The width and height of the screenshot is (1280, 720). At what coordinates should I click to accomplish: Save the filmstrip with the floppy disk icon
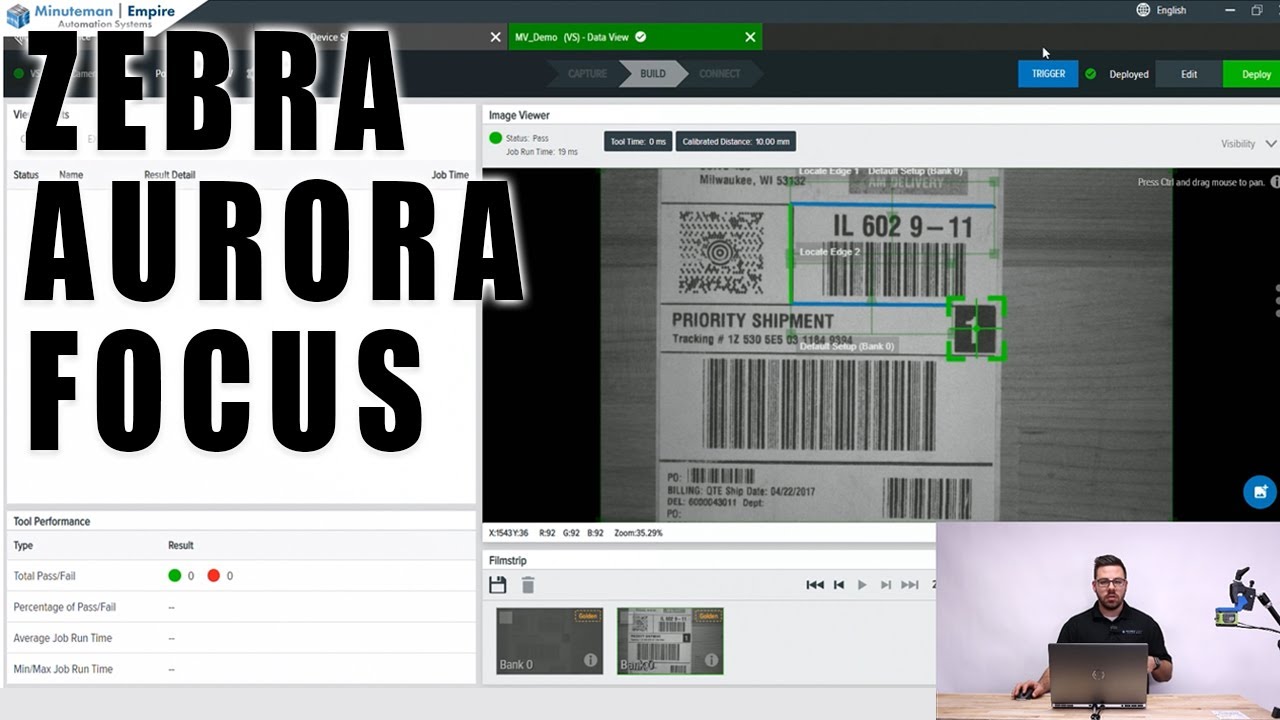tap(498, 585)
